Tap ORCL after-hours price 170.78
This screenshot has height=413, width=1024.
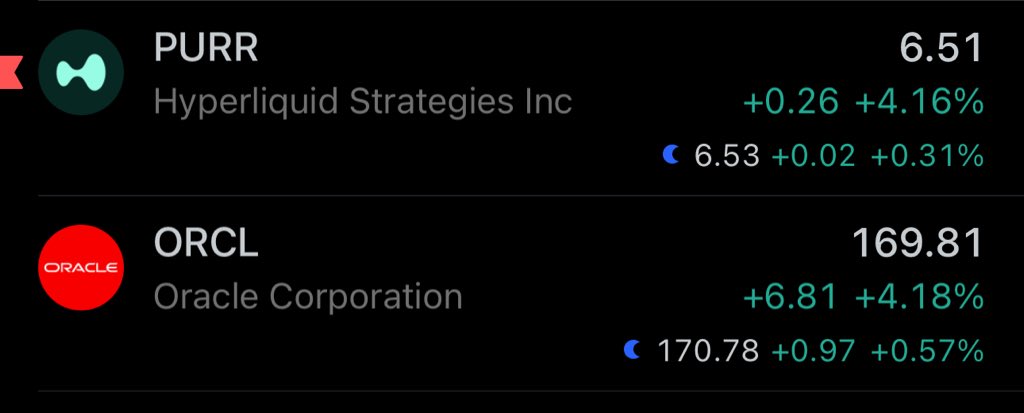tap(708, 351)
